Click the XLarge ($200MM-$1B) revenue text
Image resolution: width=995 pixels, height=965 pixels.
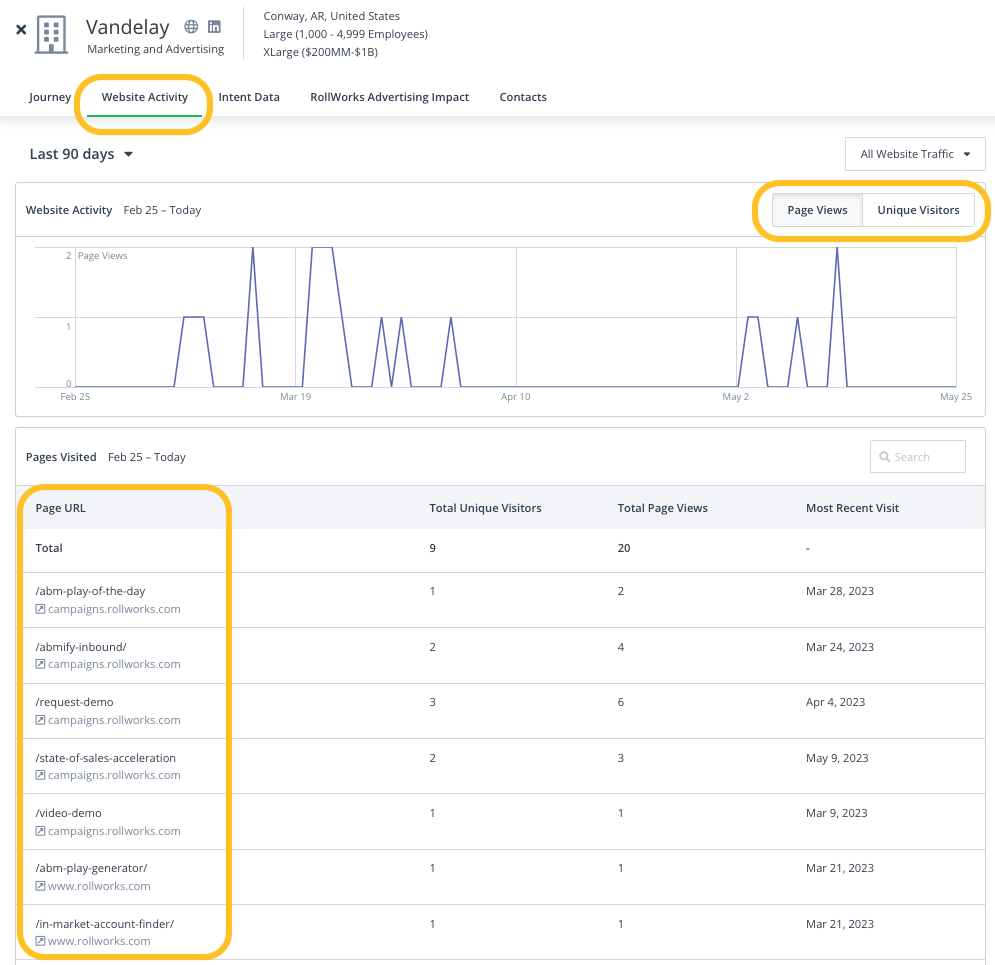(320, 52)
